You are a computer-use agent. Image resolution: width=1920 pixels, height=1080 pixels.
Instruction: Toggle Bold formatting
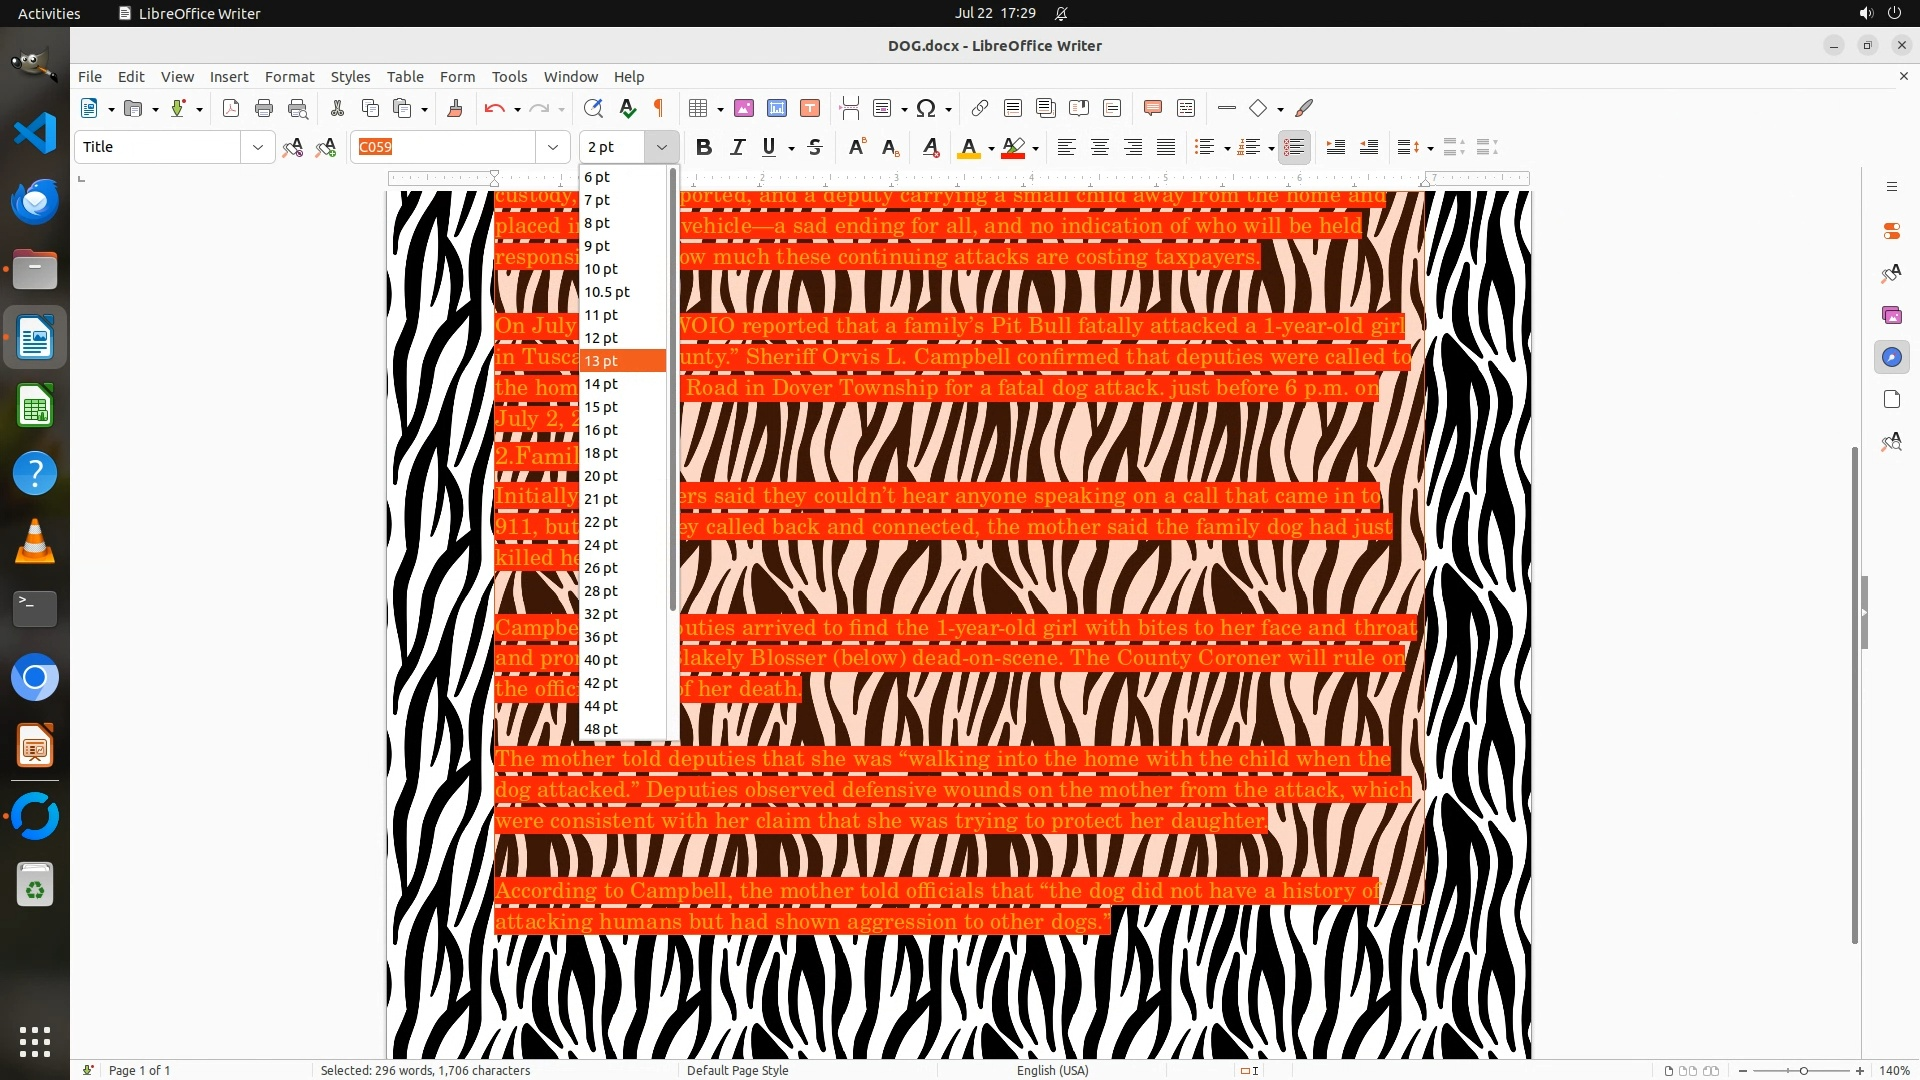[x=704, y=147]
